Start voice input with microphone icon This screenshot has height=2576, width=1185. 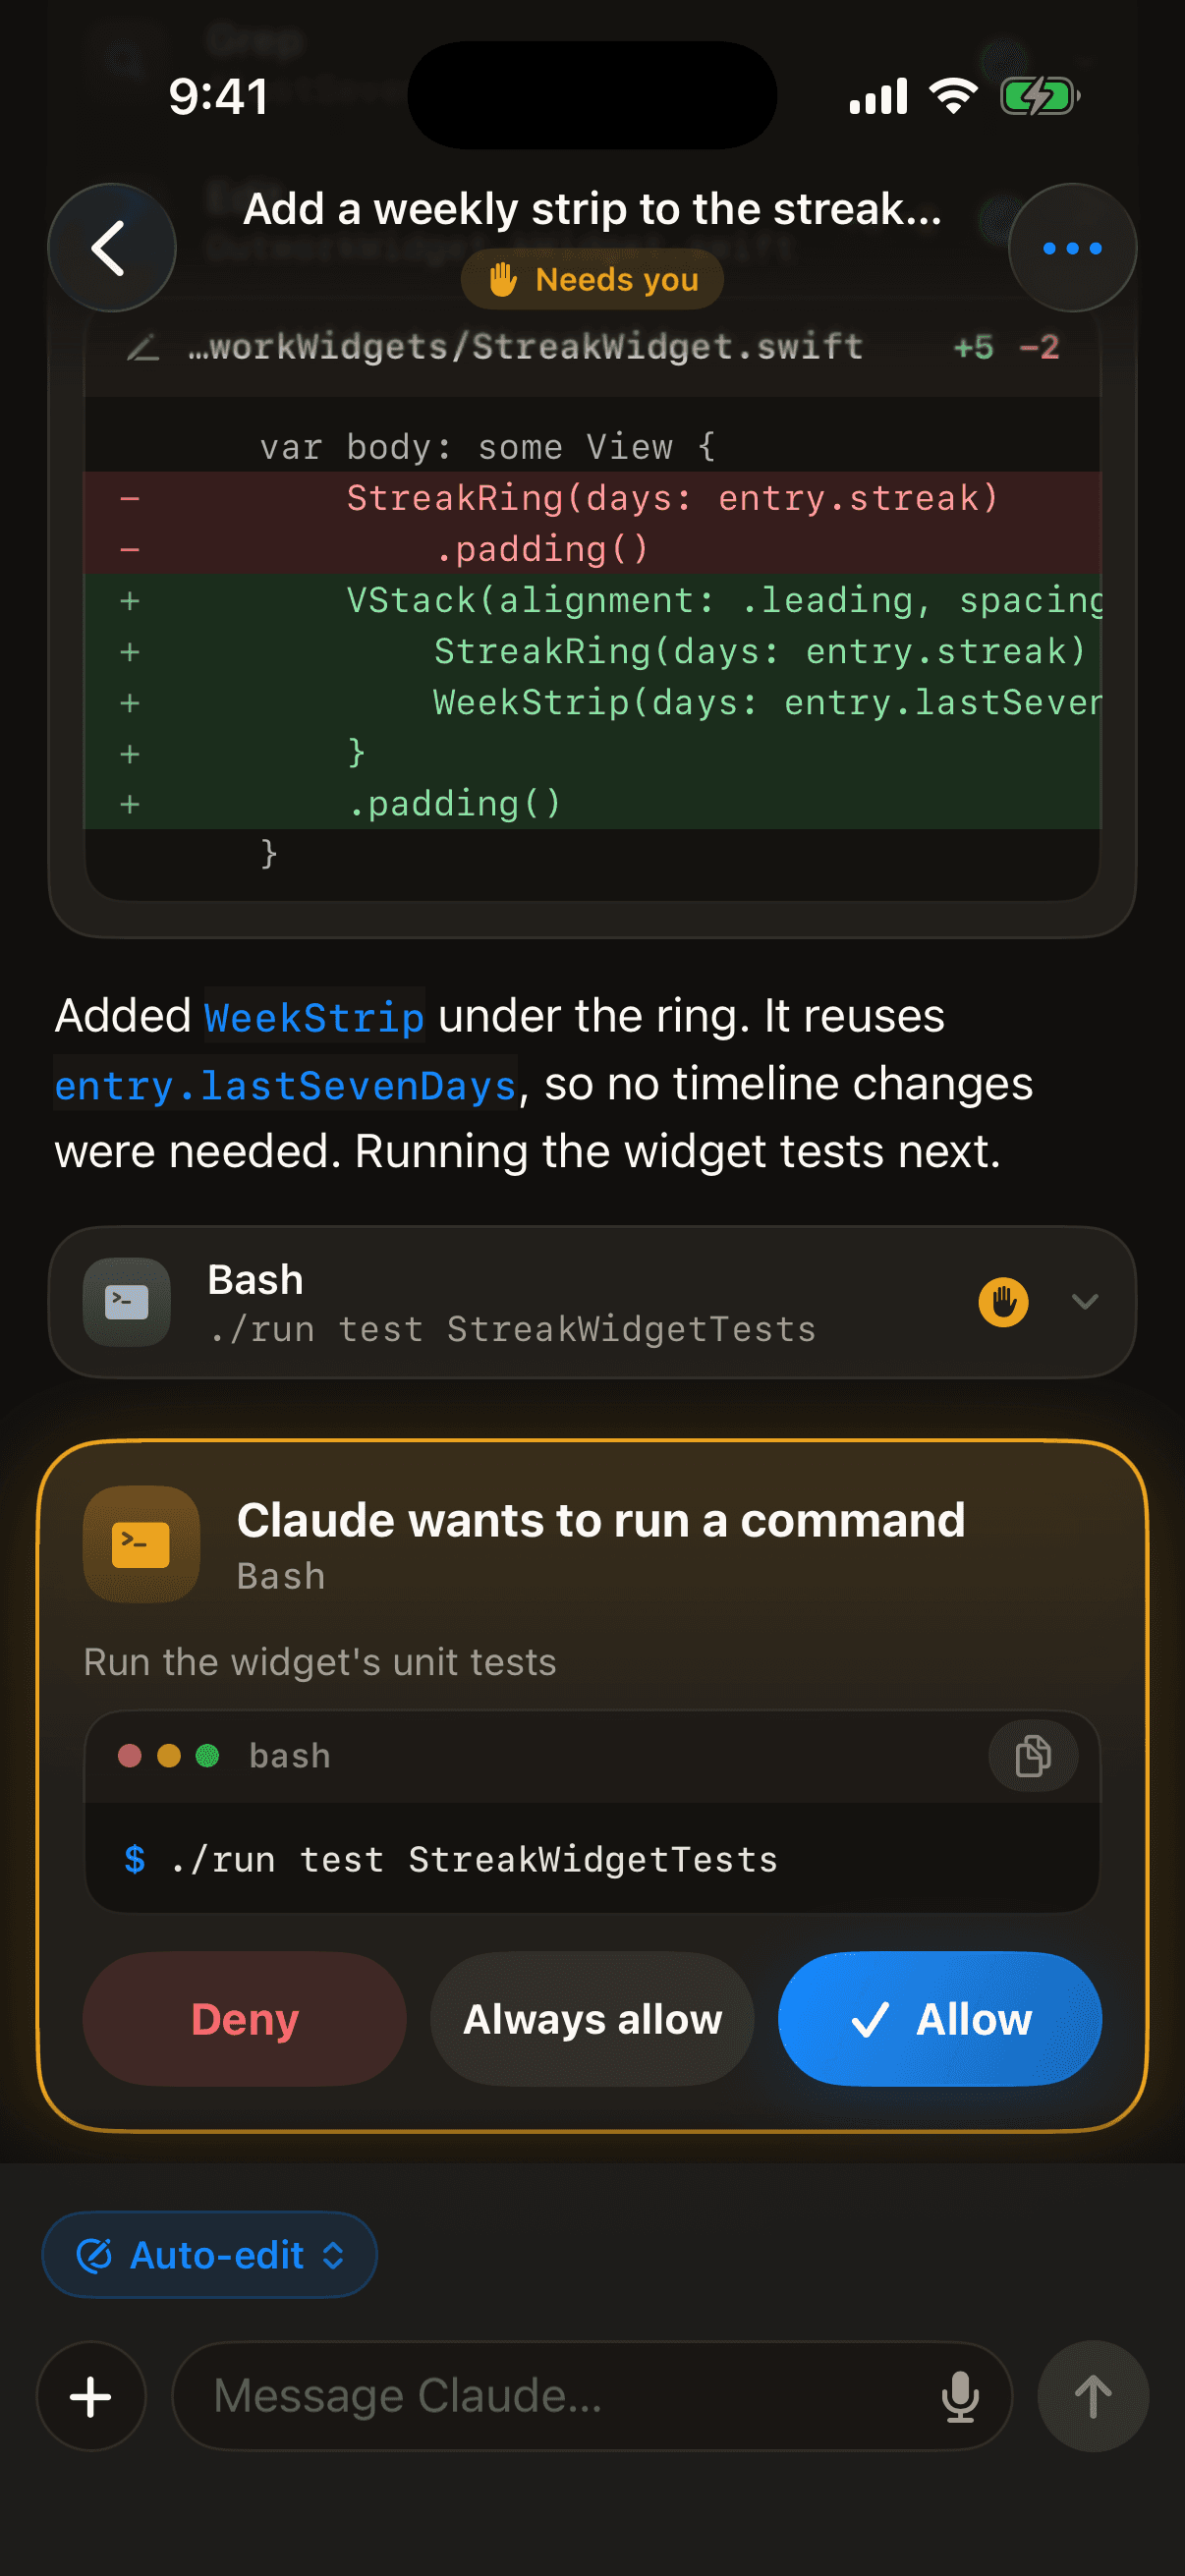pos(960,2396)
